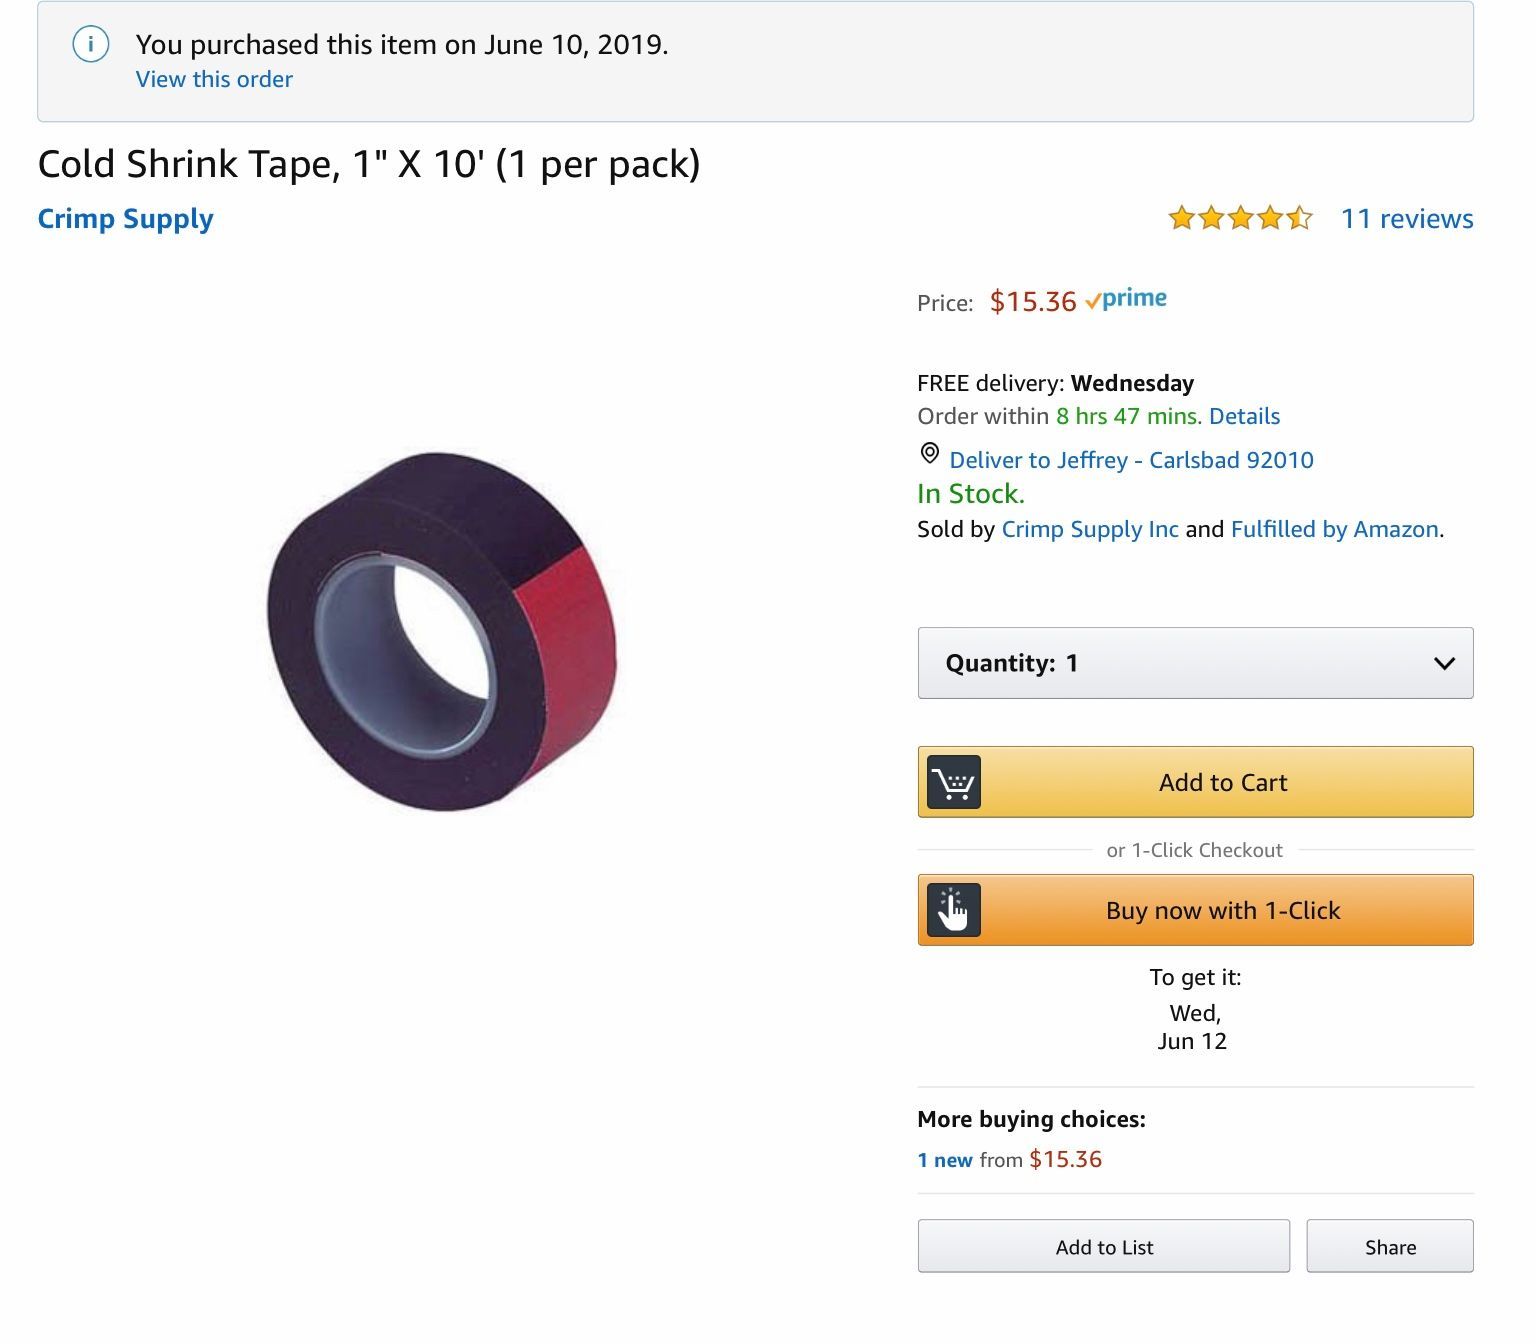Click the Quantity dropdown chevron arrow

pos(1444,663)
